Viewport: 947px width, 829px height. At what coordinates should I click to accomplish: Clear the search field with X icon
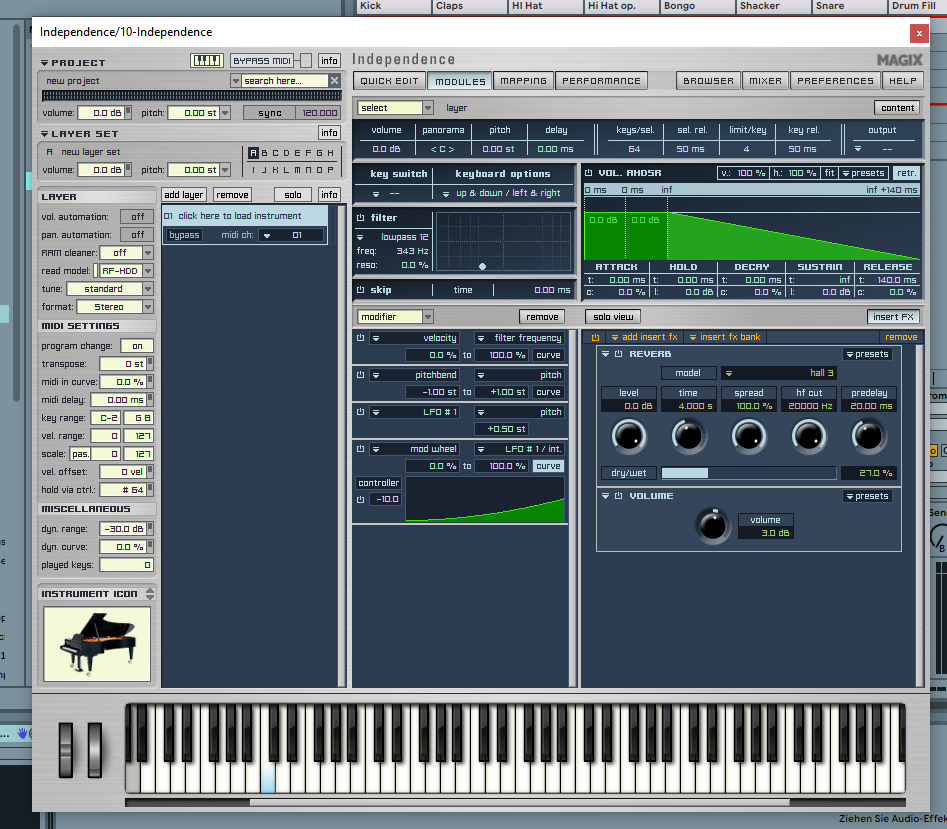pyautogui.click(x=335, y=80)
